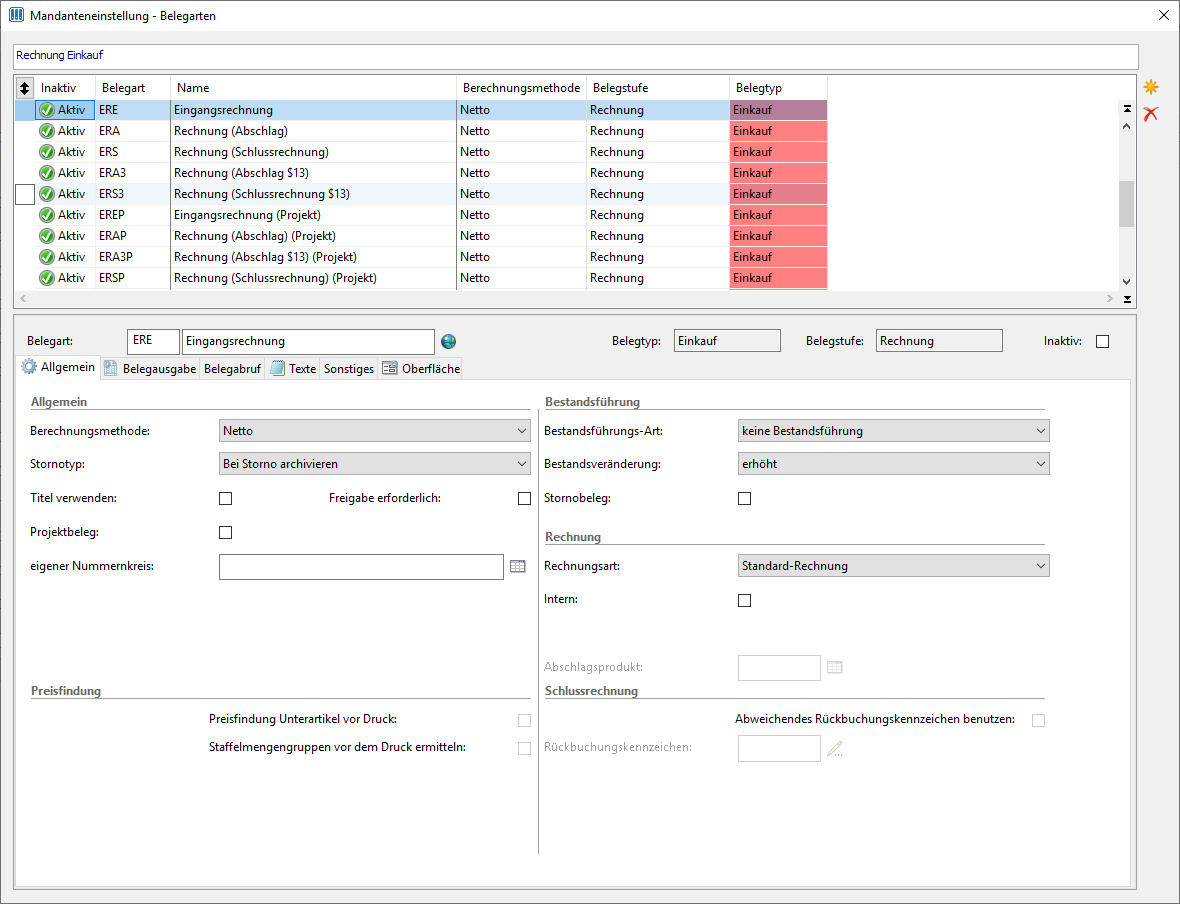Viewport: 1180px width, 904px height.
Task: Open the Rechnungsart dropdown
Action: [893, 565]
